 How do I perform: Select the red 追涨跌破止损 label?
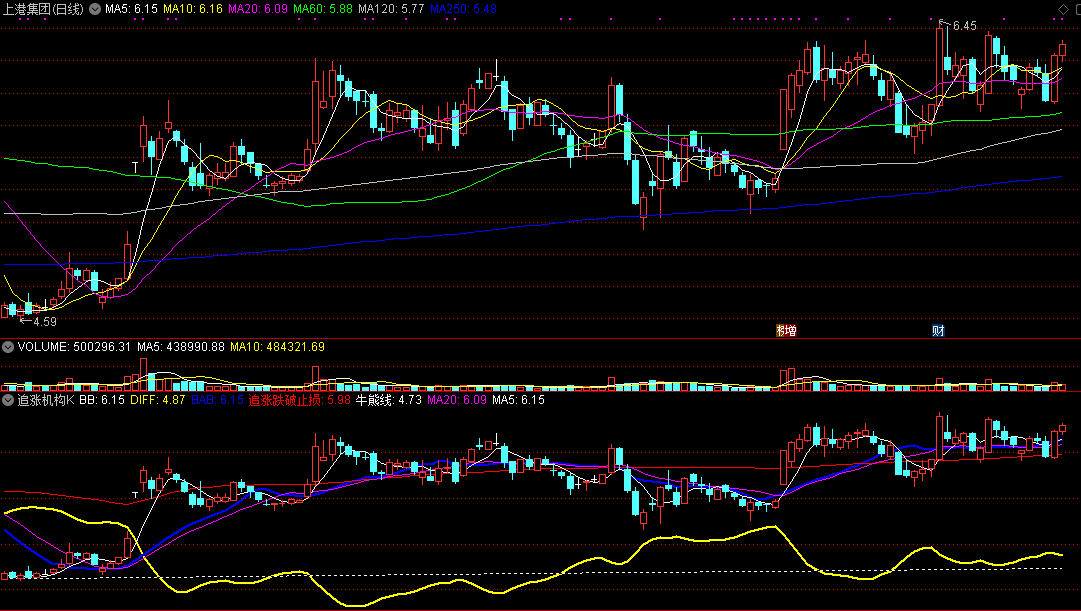(299, 400)
